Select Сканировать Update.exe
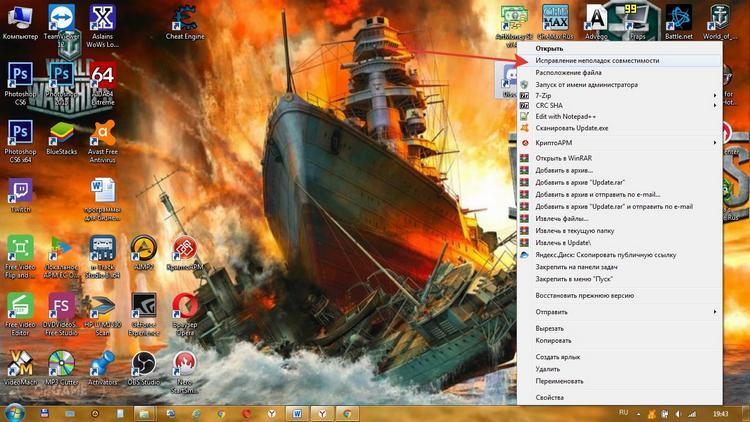Viewport: 750px width, 422px height. [x=620, y=128]
